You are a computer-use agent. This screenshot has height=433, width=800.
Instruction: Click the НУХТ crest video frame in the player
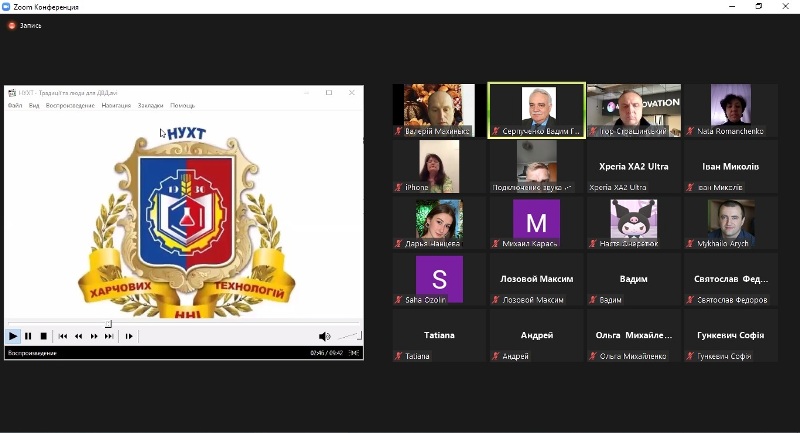[x=184, y=214]
